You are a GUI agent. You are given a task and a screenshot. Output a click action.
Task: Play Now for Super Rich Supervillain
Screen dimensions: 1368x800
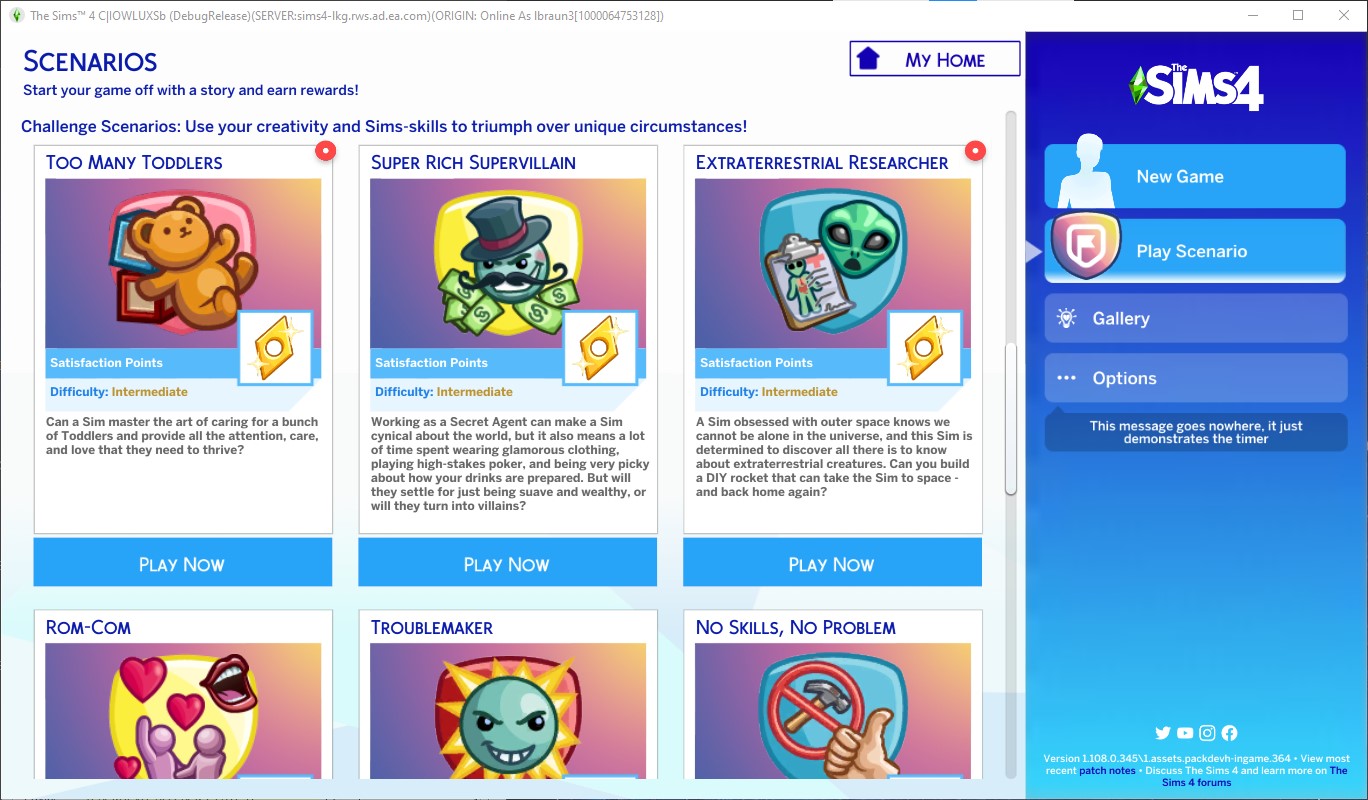[x=508, y=563]
